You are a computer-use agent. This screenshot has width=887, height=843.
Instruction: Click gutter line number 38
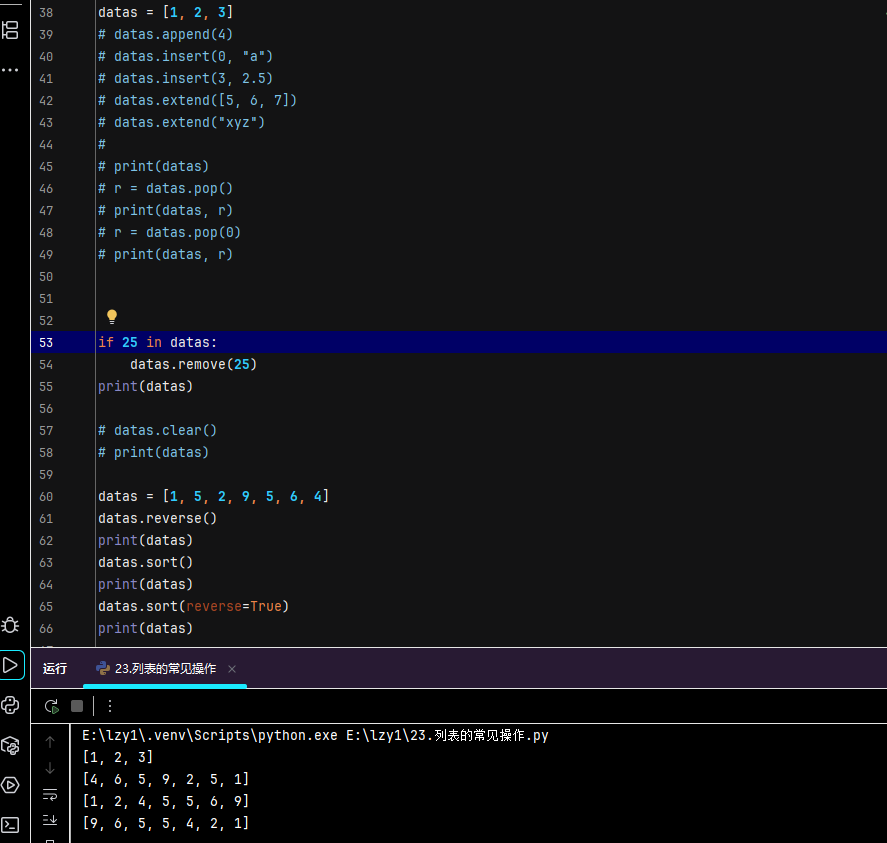click(x=46, y=12)
